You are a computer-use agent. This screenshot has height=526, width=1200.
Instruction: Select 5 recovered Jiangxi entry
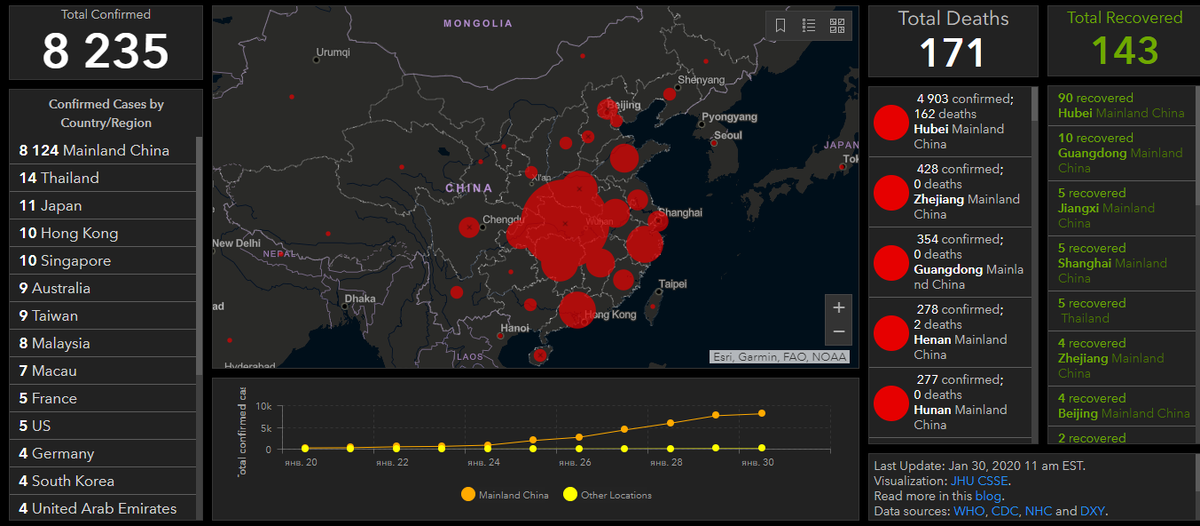coord(1119,208)
